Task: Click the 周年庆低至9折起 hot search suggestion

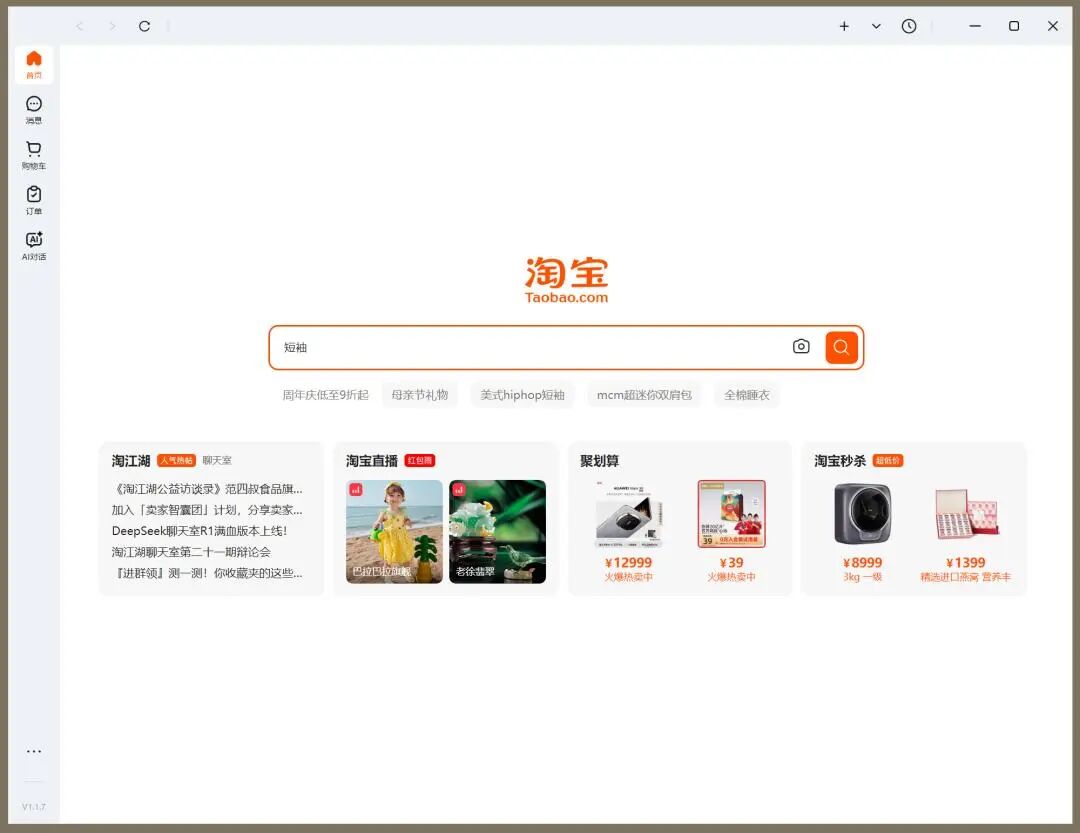Action: coord(326,394)
